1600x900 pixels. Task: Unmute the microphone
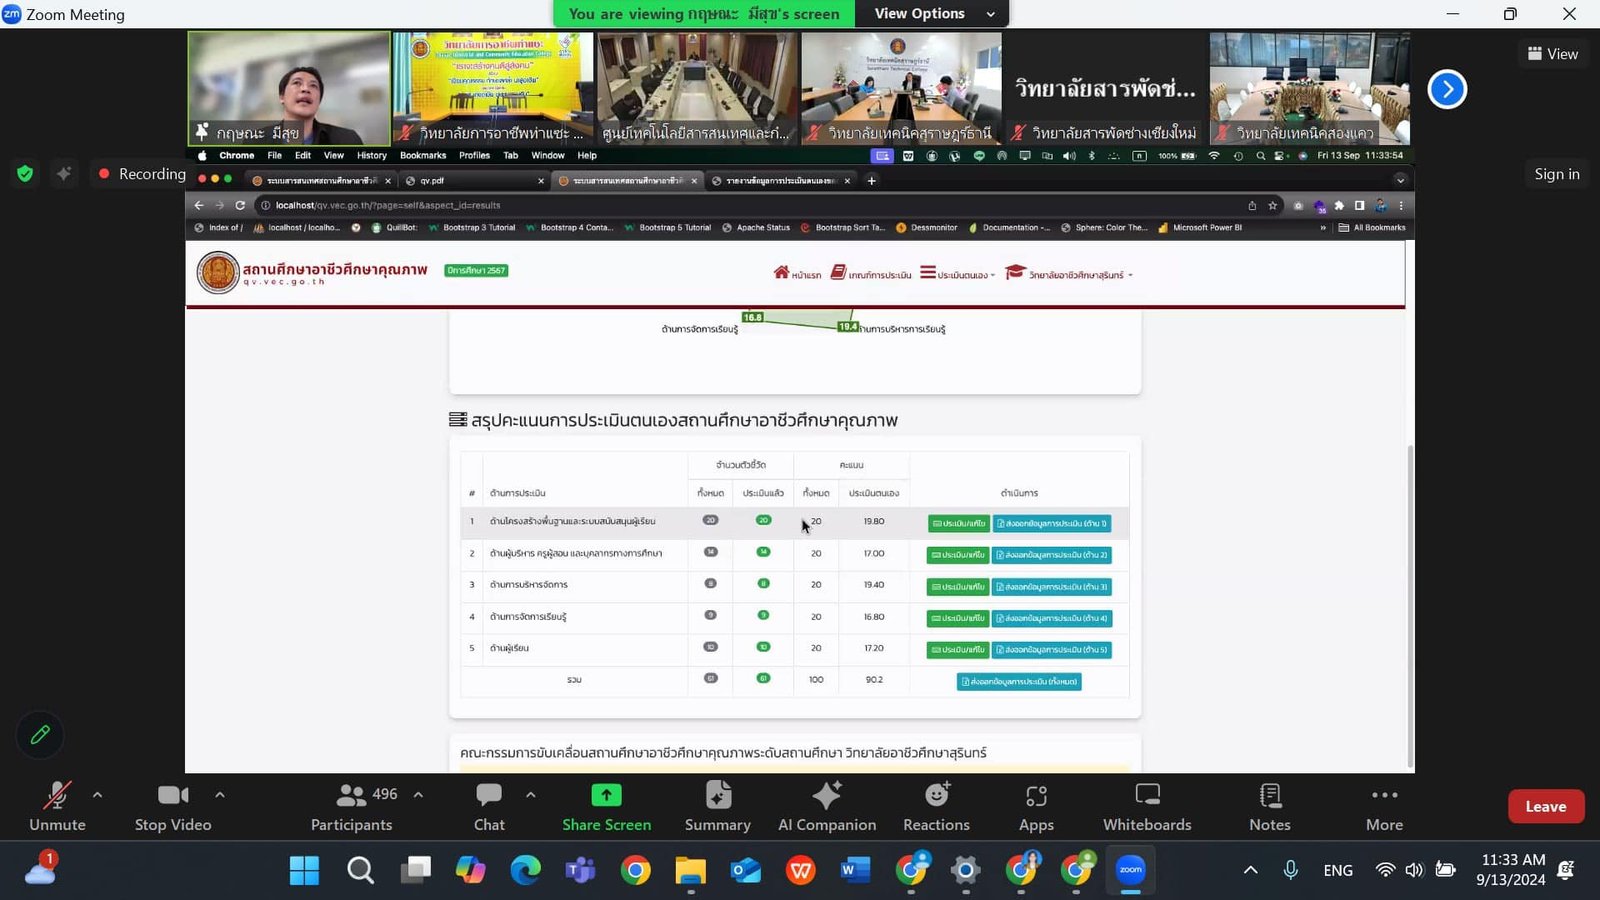[57, 806]
